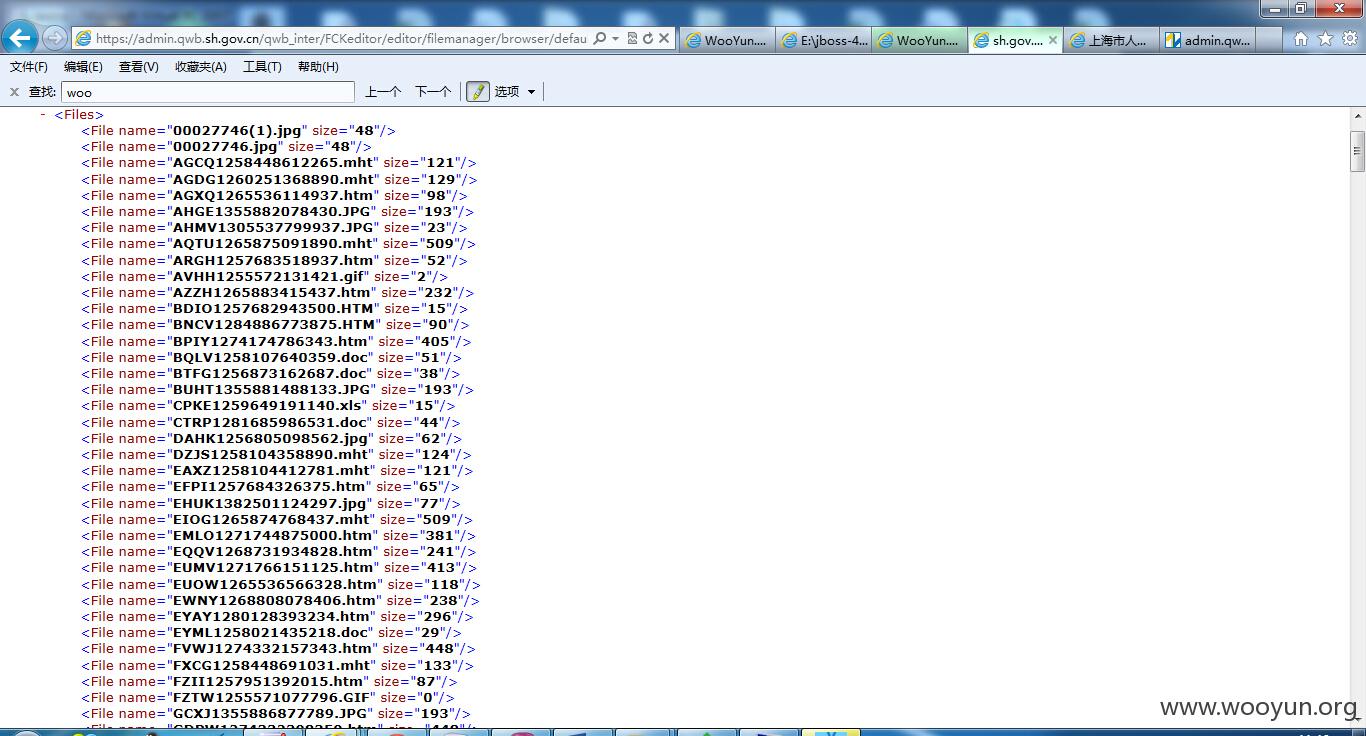Click file name AHMV1305537799937.JPG
Image resolution: width=1366 pixels, height=736 pixels.
pos(274,228)
